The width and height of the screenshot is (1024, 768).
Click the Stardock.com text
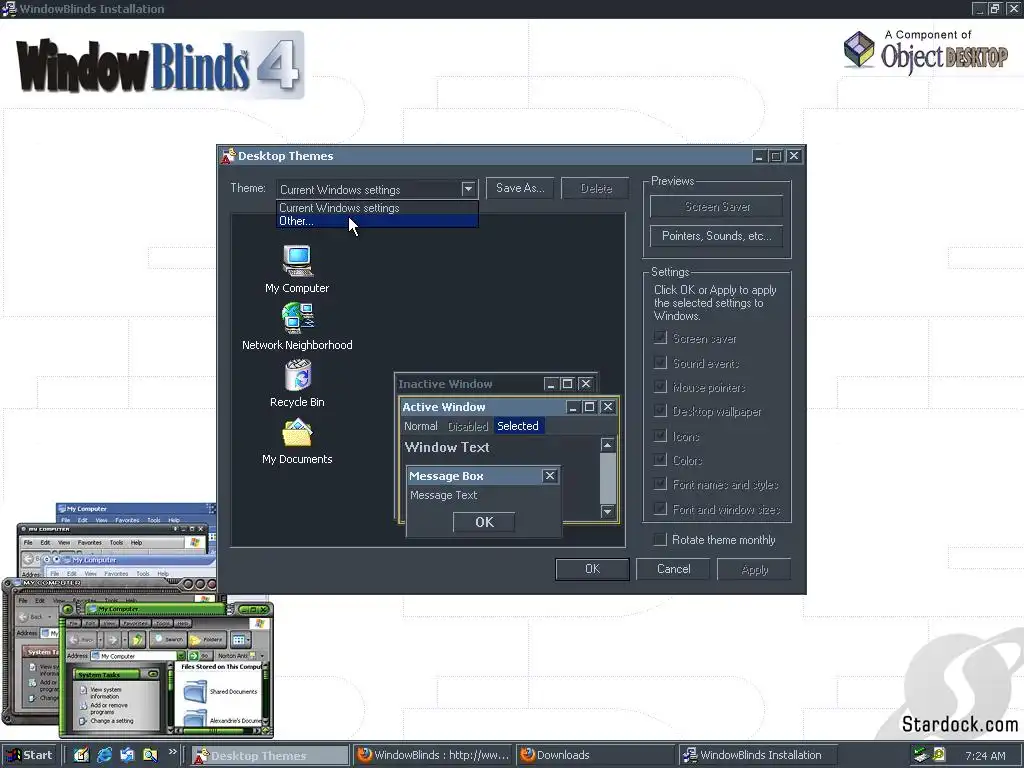(959, 724)
